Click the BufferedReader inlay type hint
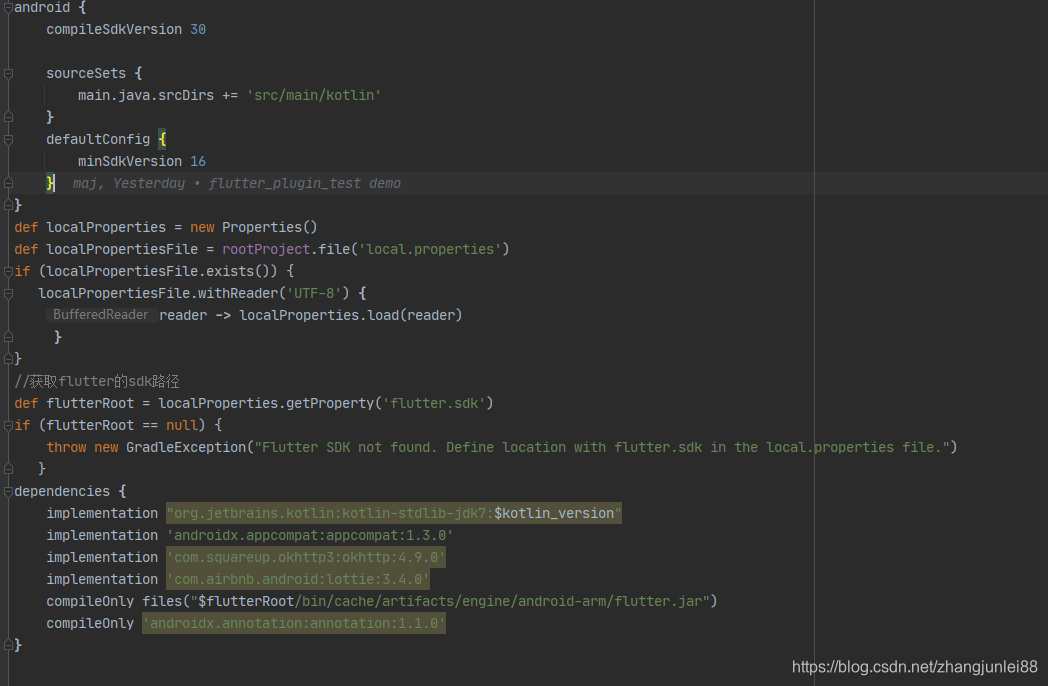The height and width of the screenshot is (686, 1048). click(100, 314)
